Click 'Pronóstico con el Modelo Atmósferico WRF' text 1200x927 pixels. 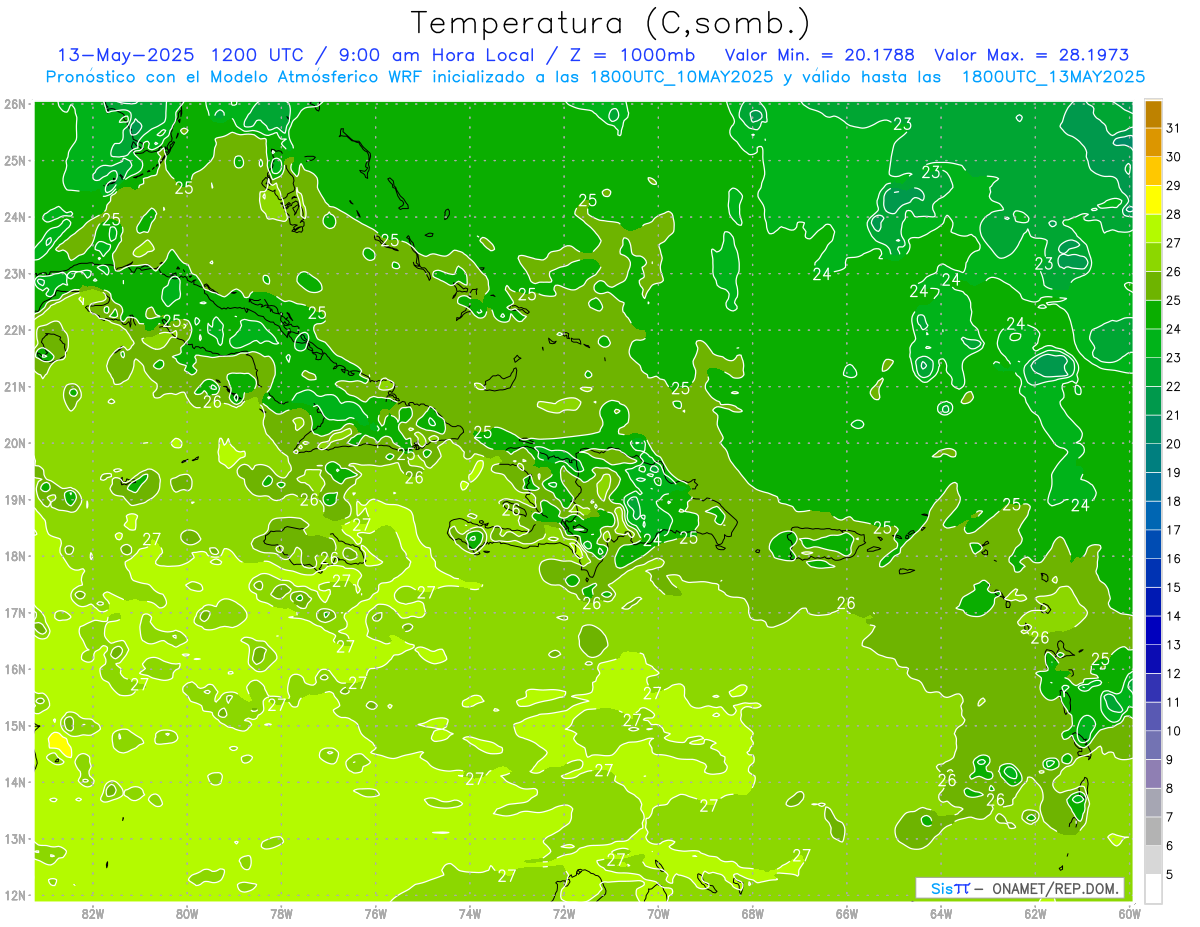(235, 77)
